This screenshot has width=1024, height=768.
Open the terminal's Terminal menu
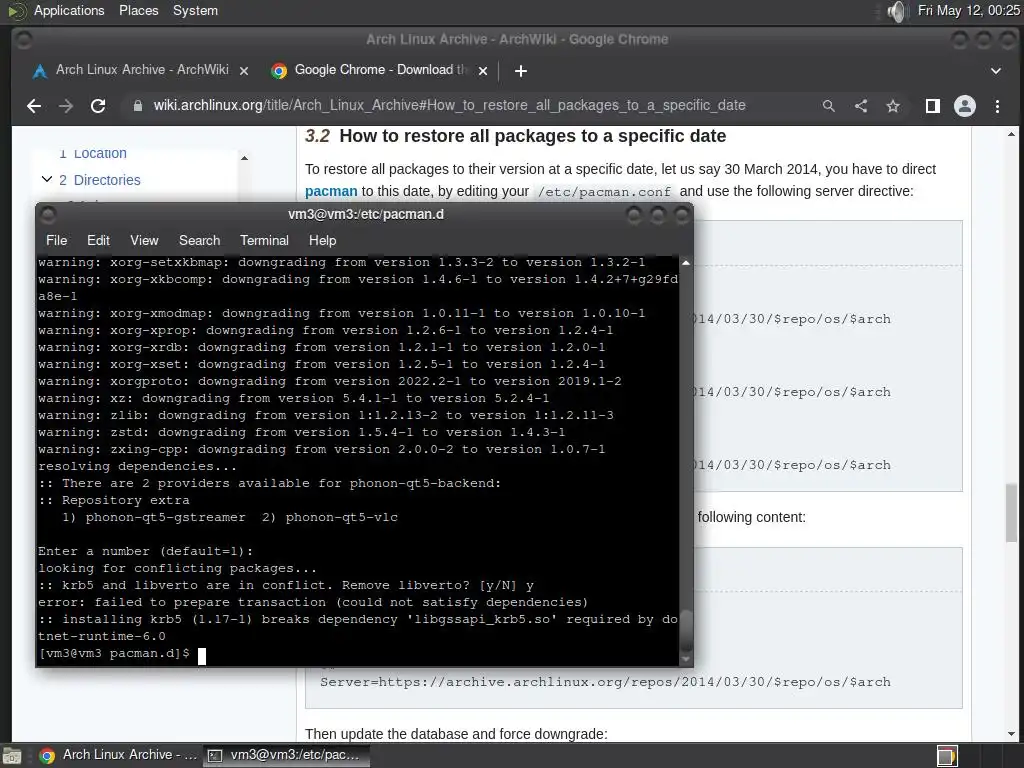(264, 240)
